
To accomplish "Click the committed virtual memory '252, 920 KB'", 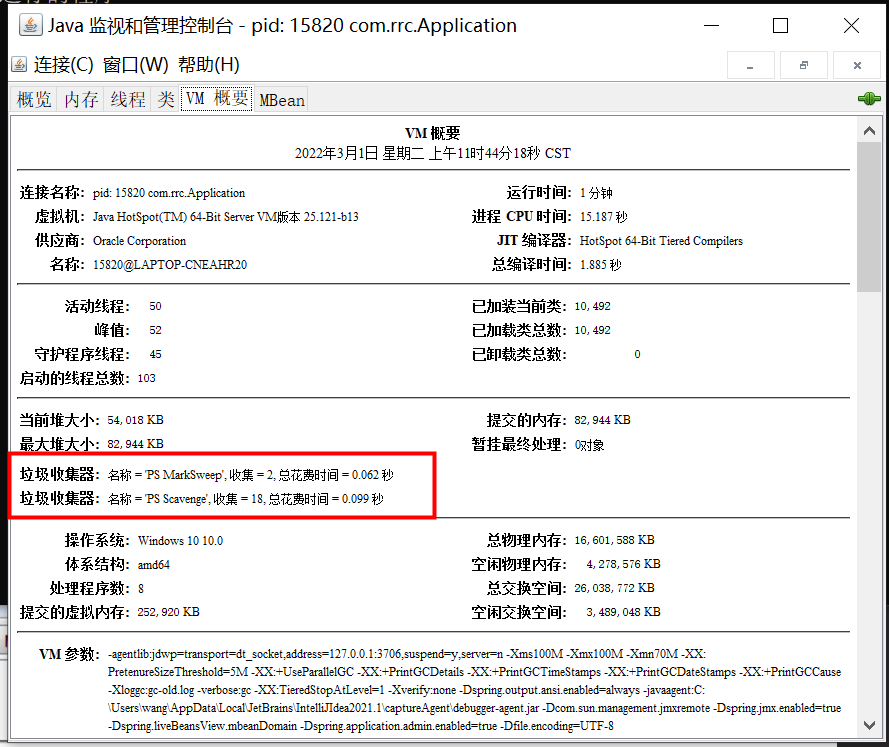I will pyautogui.click(x=168, y=612).
